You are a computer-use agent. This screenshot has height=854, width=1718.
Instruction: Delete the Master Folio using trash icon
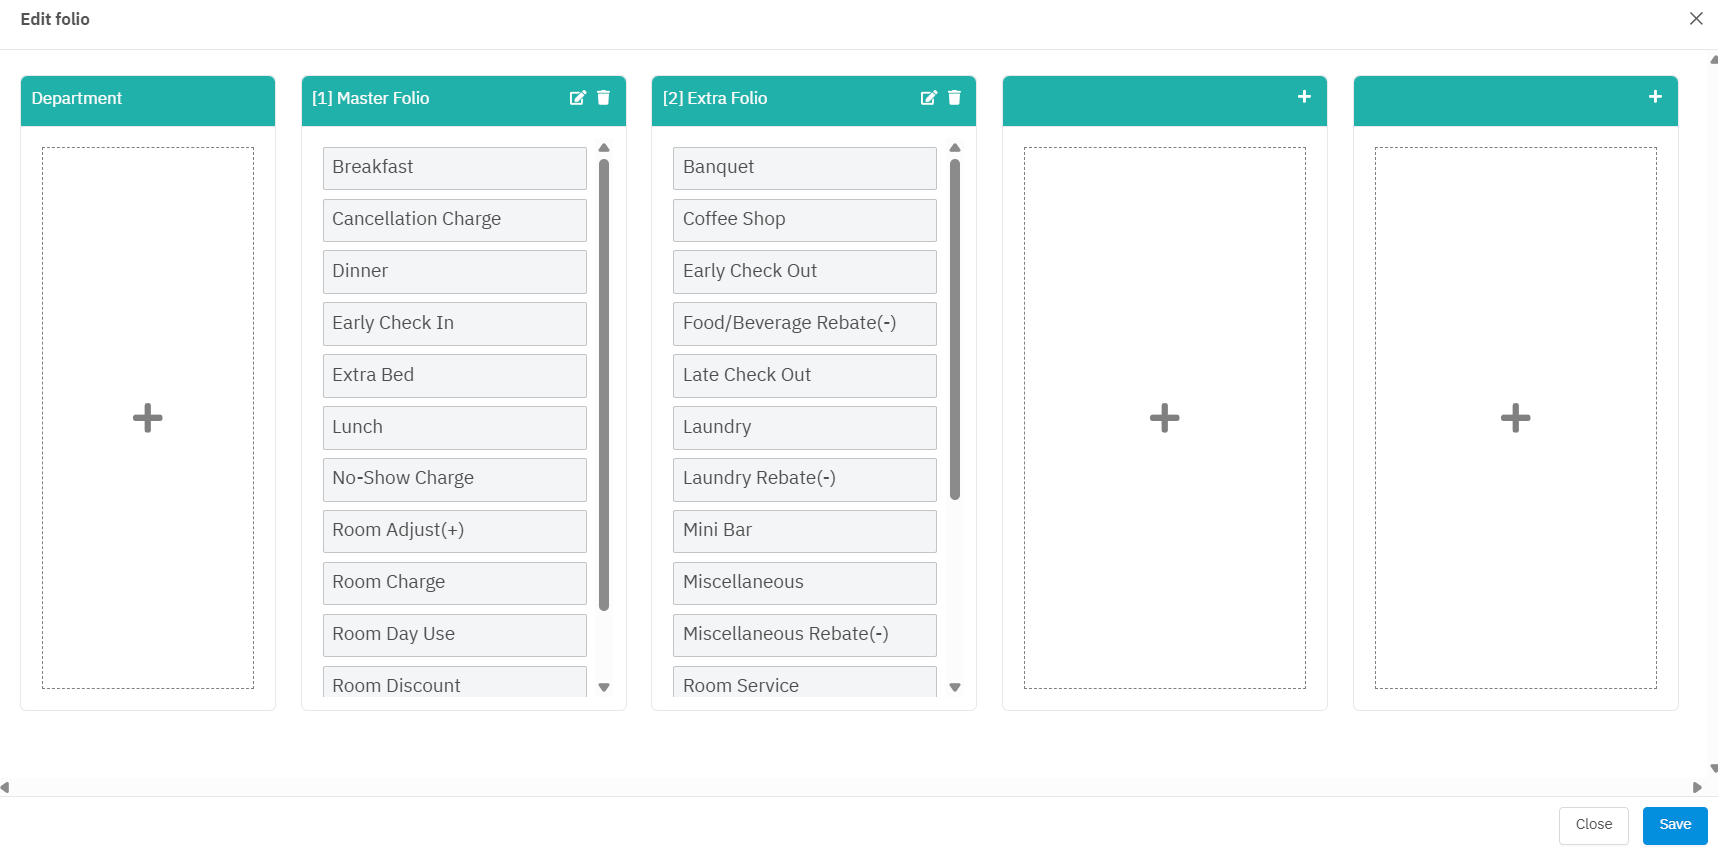tap(603, 98)
